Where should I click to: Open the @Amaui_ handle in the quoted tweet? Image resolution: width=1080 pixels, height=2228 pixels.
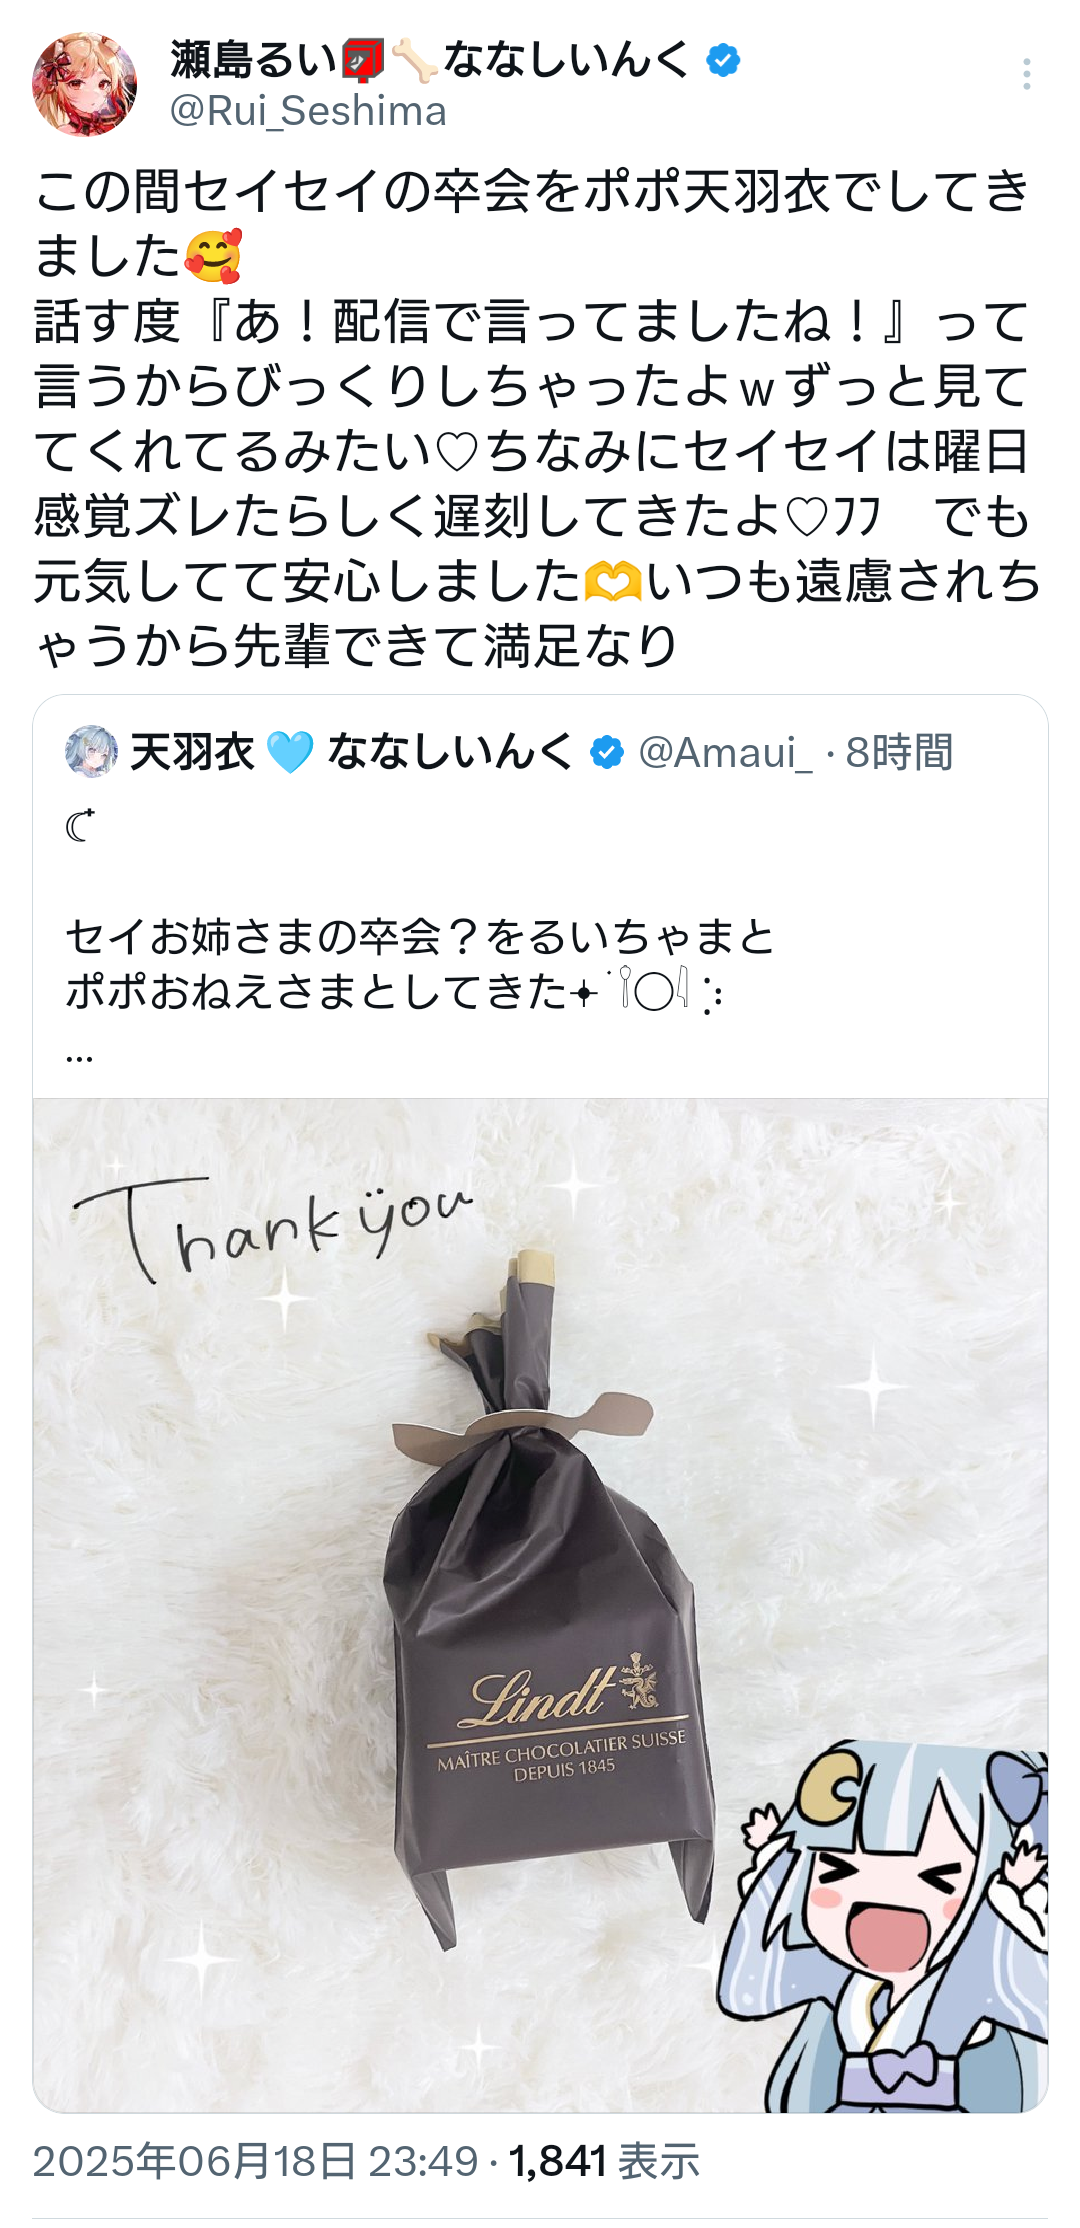tap(725, 752)
